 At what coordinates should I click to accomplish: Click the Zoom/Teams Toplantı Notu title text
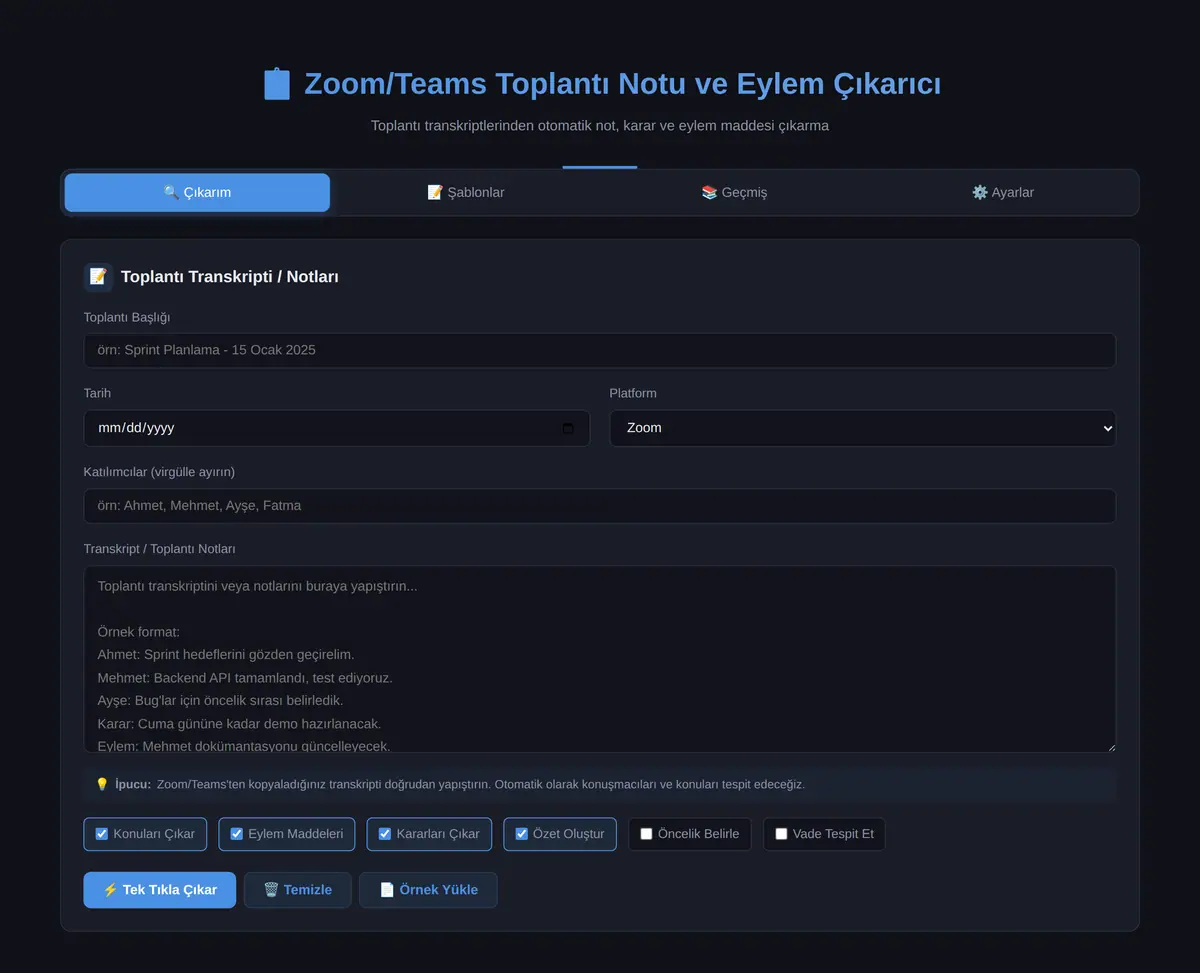(622, 84)
